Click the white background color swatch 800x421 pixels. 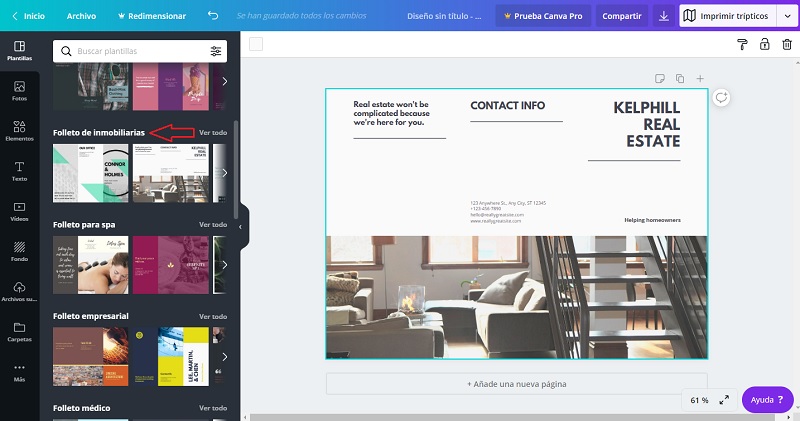click(256, 44)
